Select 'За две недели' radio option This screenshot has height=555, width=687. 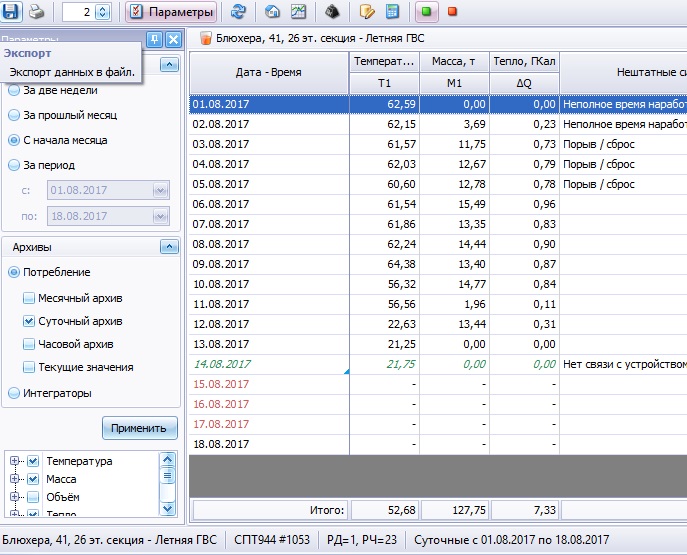(53, 90)
